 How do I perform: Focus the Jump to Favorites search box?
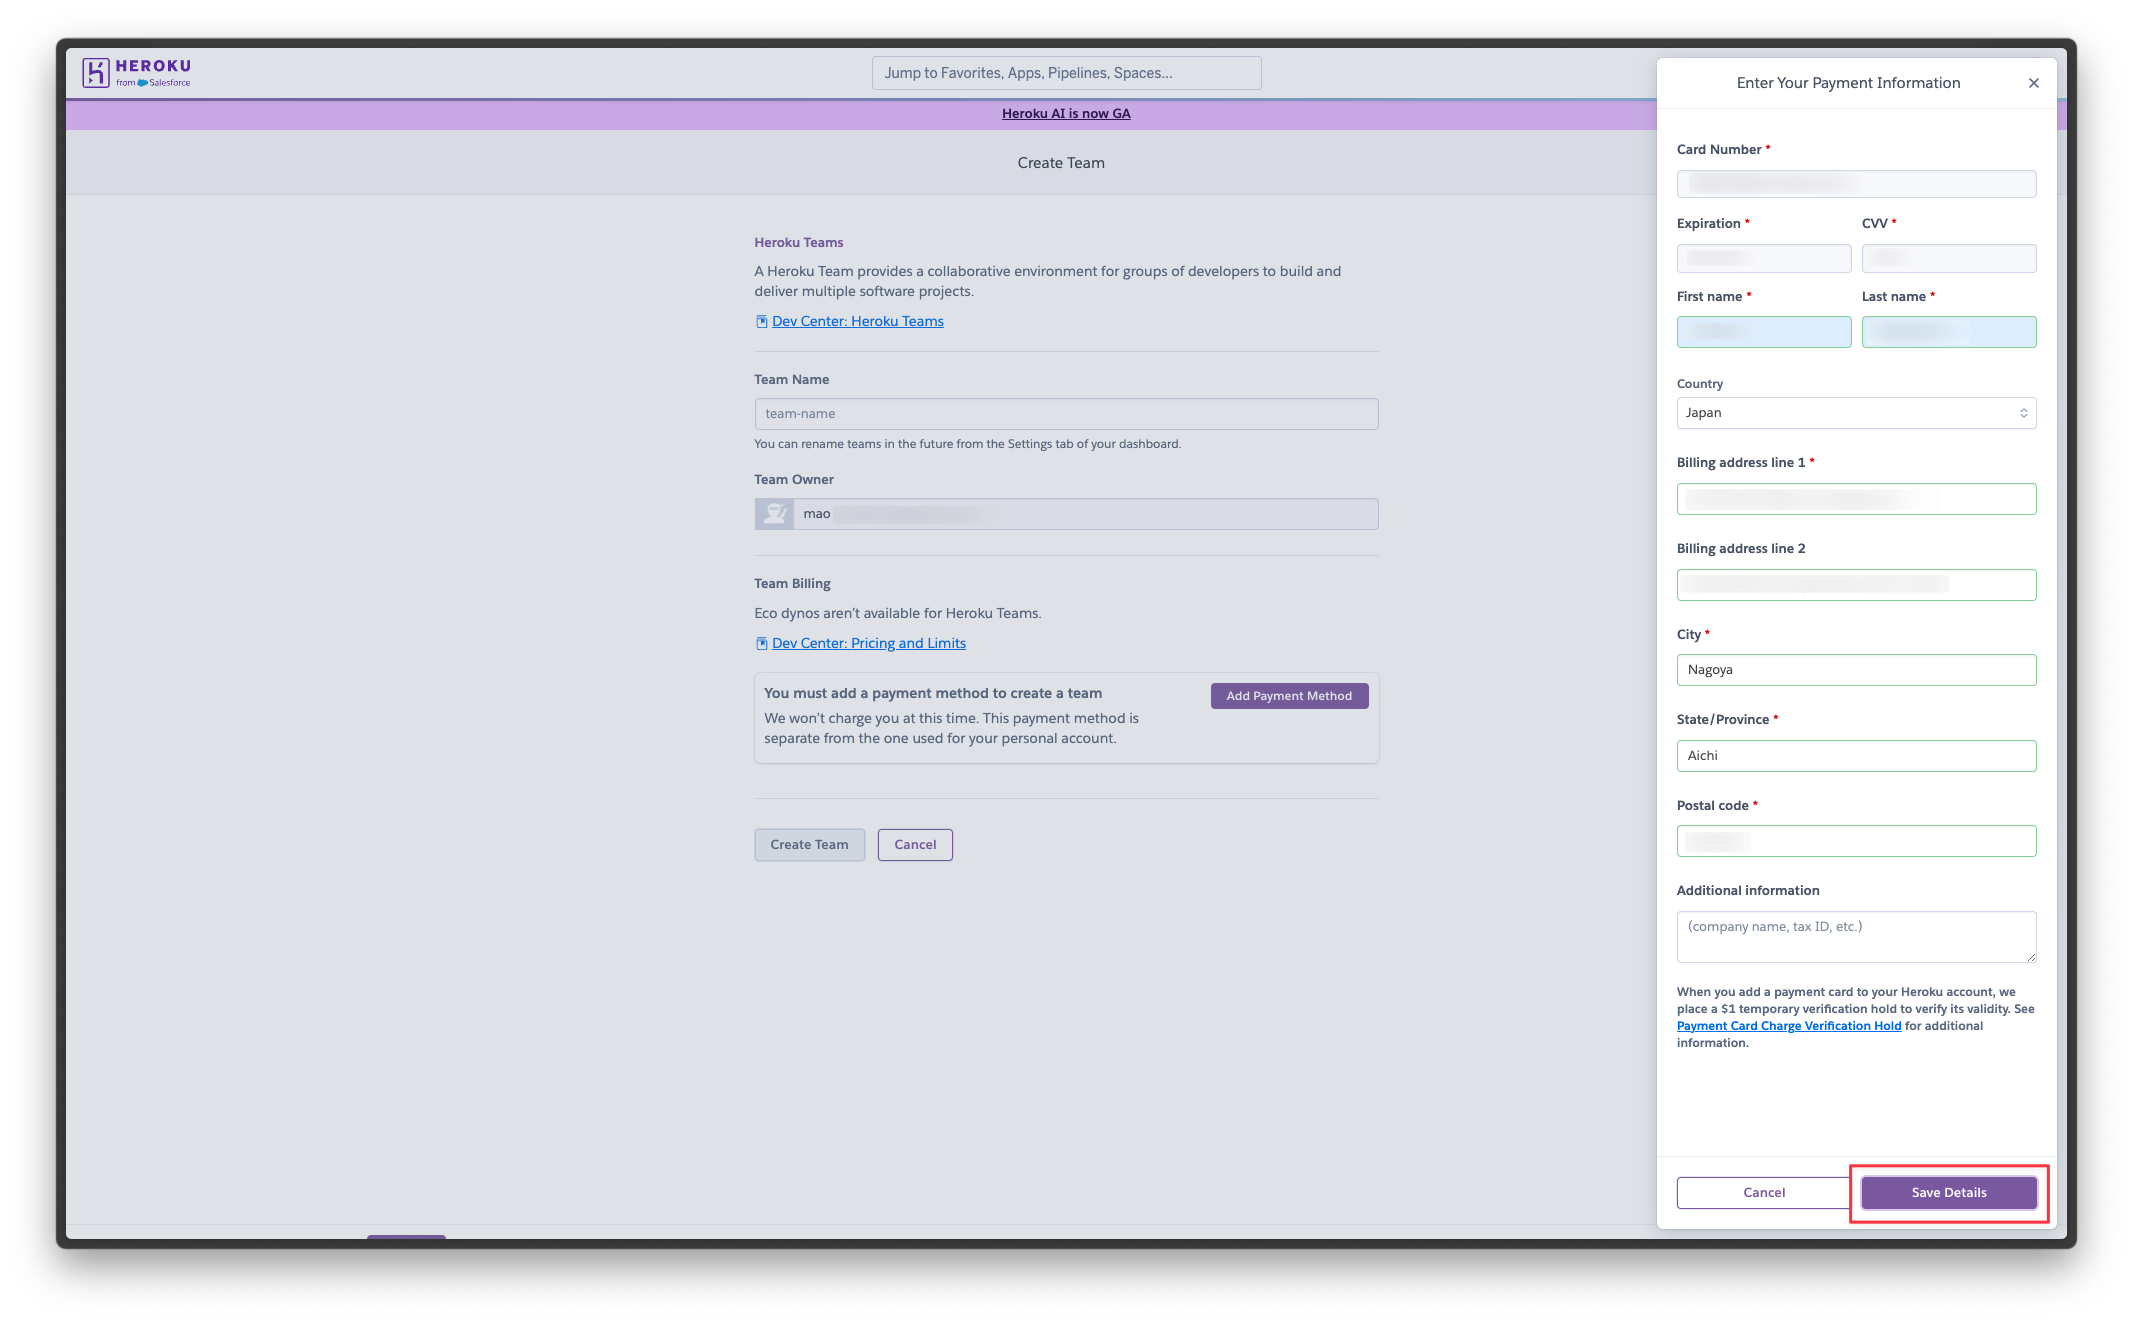click(1066, 73)
